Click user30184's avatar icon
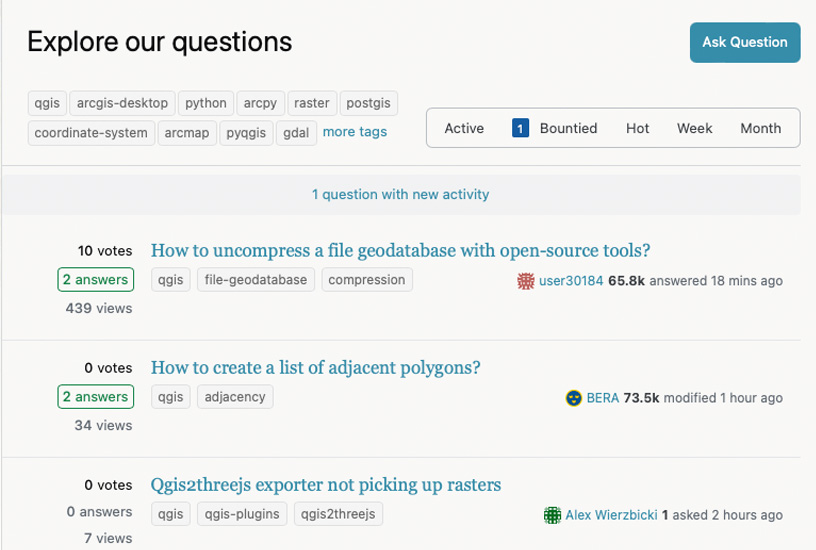816x550 pixels. [526, 281]
